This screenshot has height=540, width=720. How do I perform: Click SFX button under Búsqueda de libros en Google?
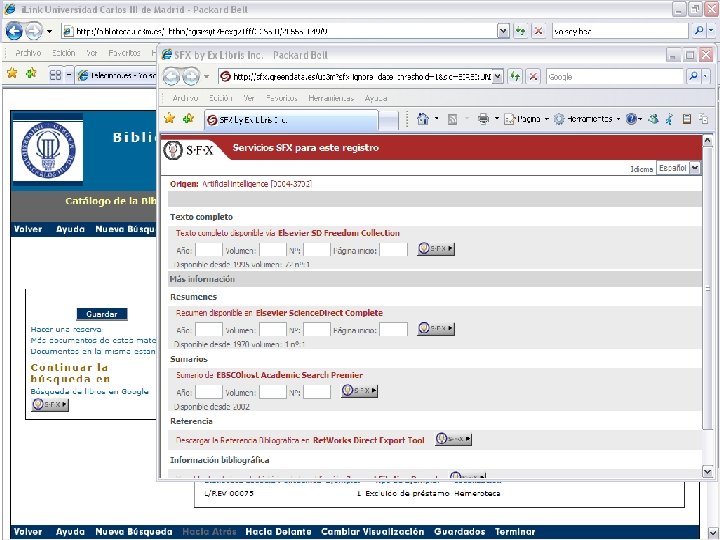50,404
